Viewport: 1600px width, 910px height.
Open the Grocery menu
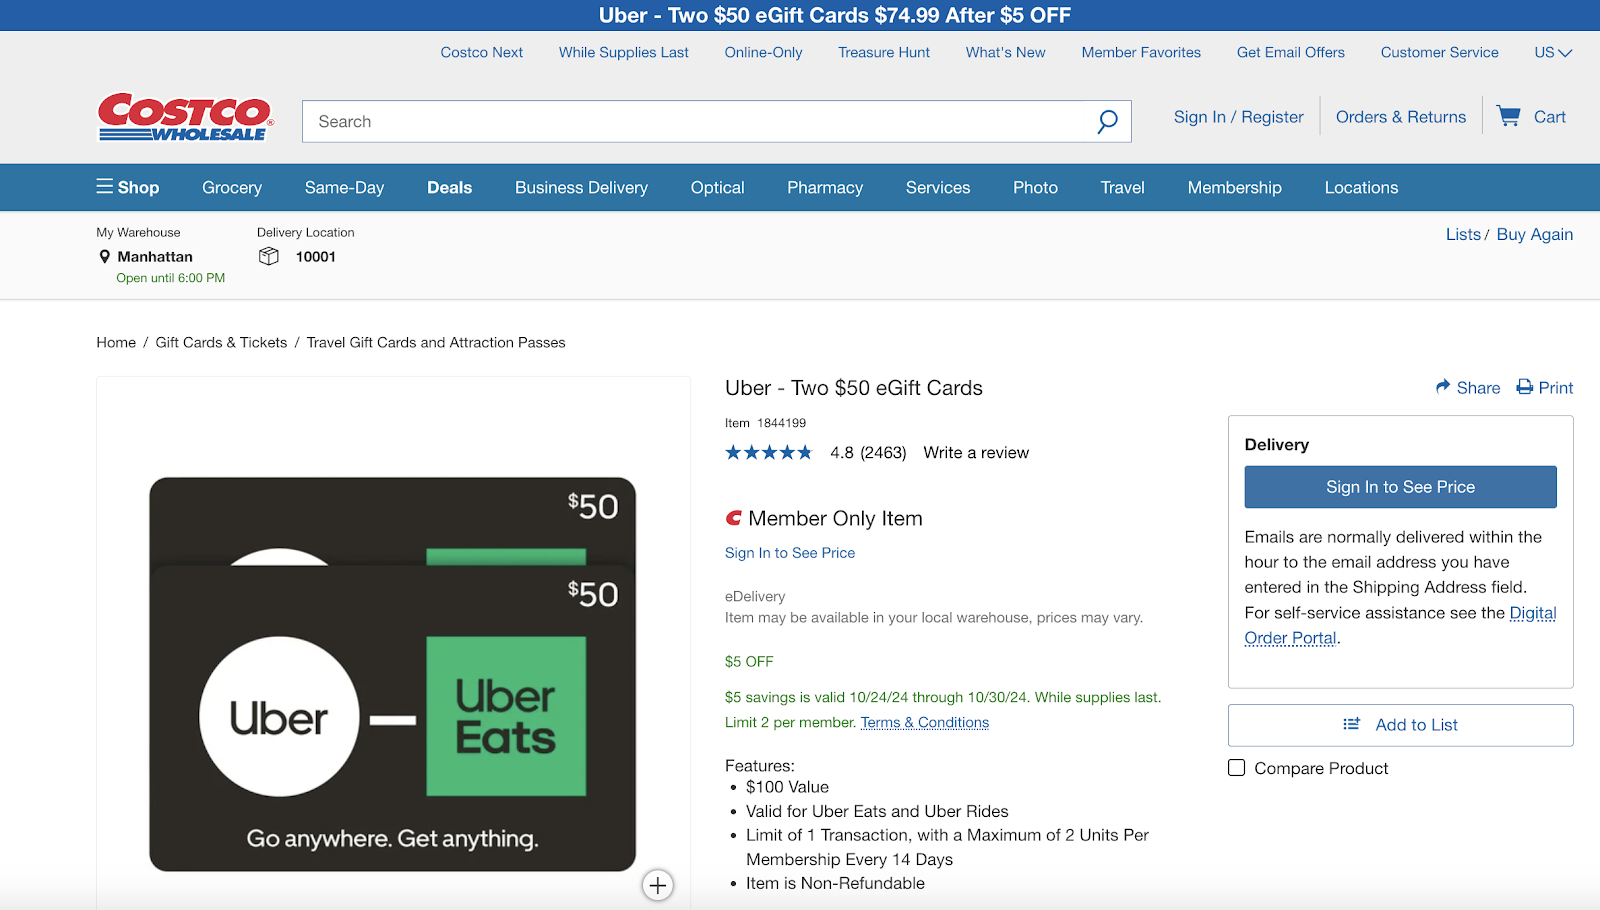[x=232, y=187]
